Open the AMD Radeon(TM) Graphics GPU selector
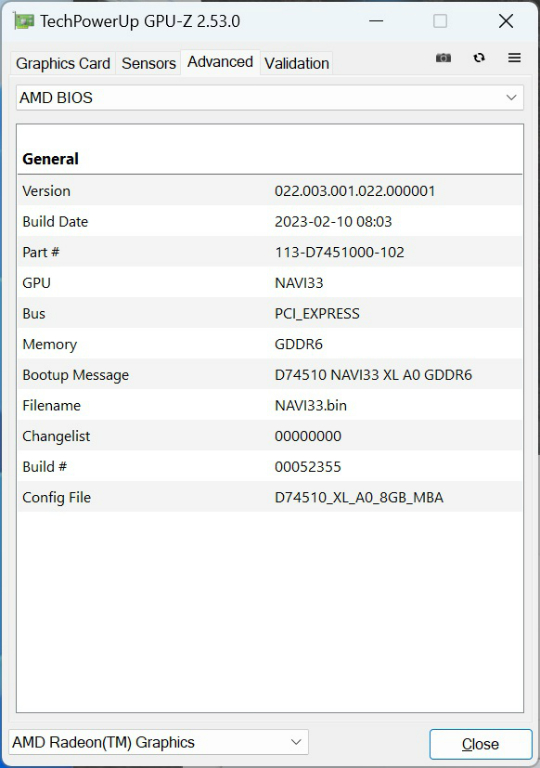Screen dimensions: 540x768 158,742
